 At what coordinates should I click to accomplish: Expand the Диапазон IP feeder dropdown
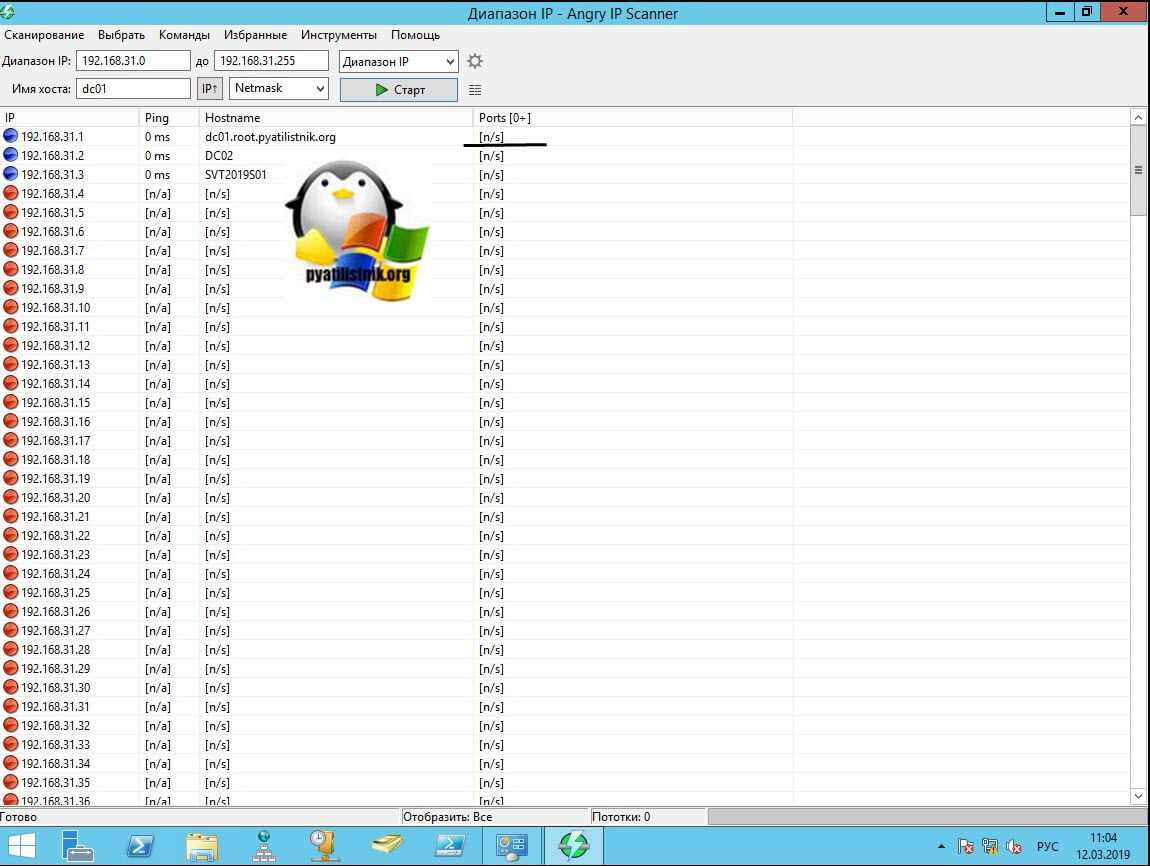click(x=399, y=62)
